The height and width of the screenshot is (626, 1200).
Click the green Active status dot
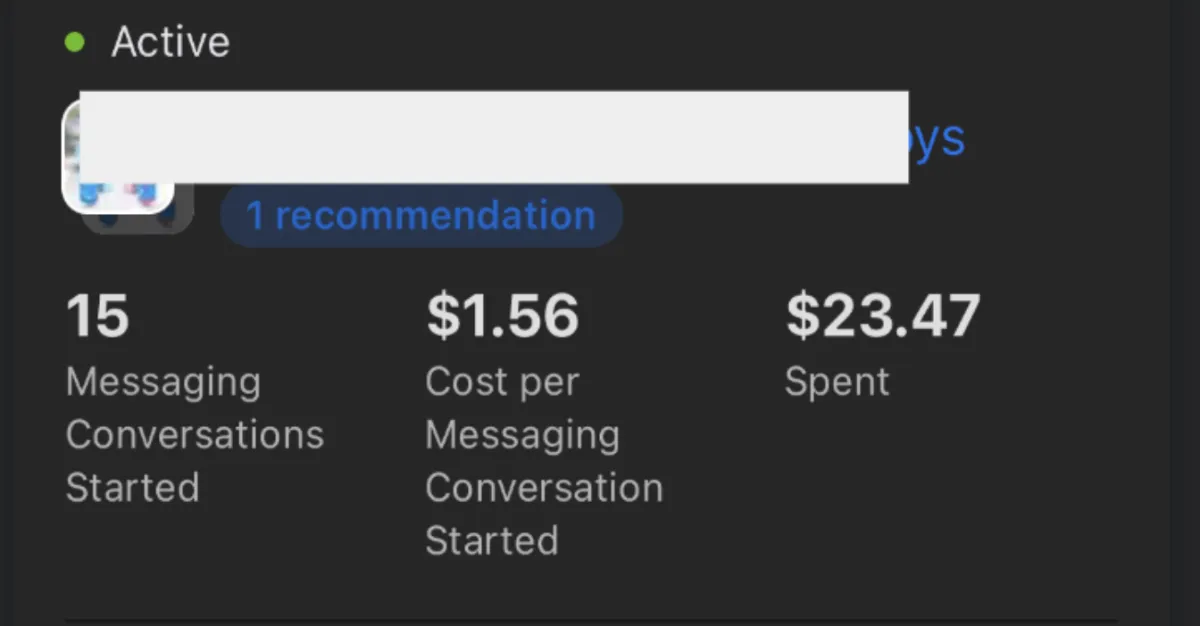click(74, 43)
